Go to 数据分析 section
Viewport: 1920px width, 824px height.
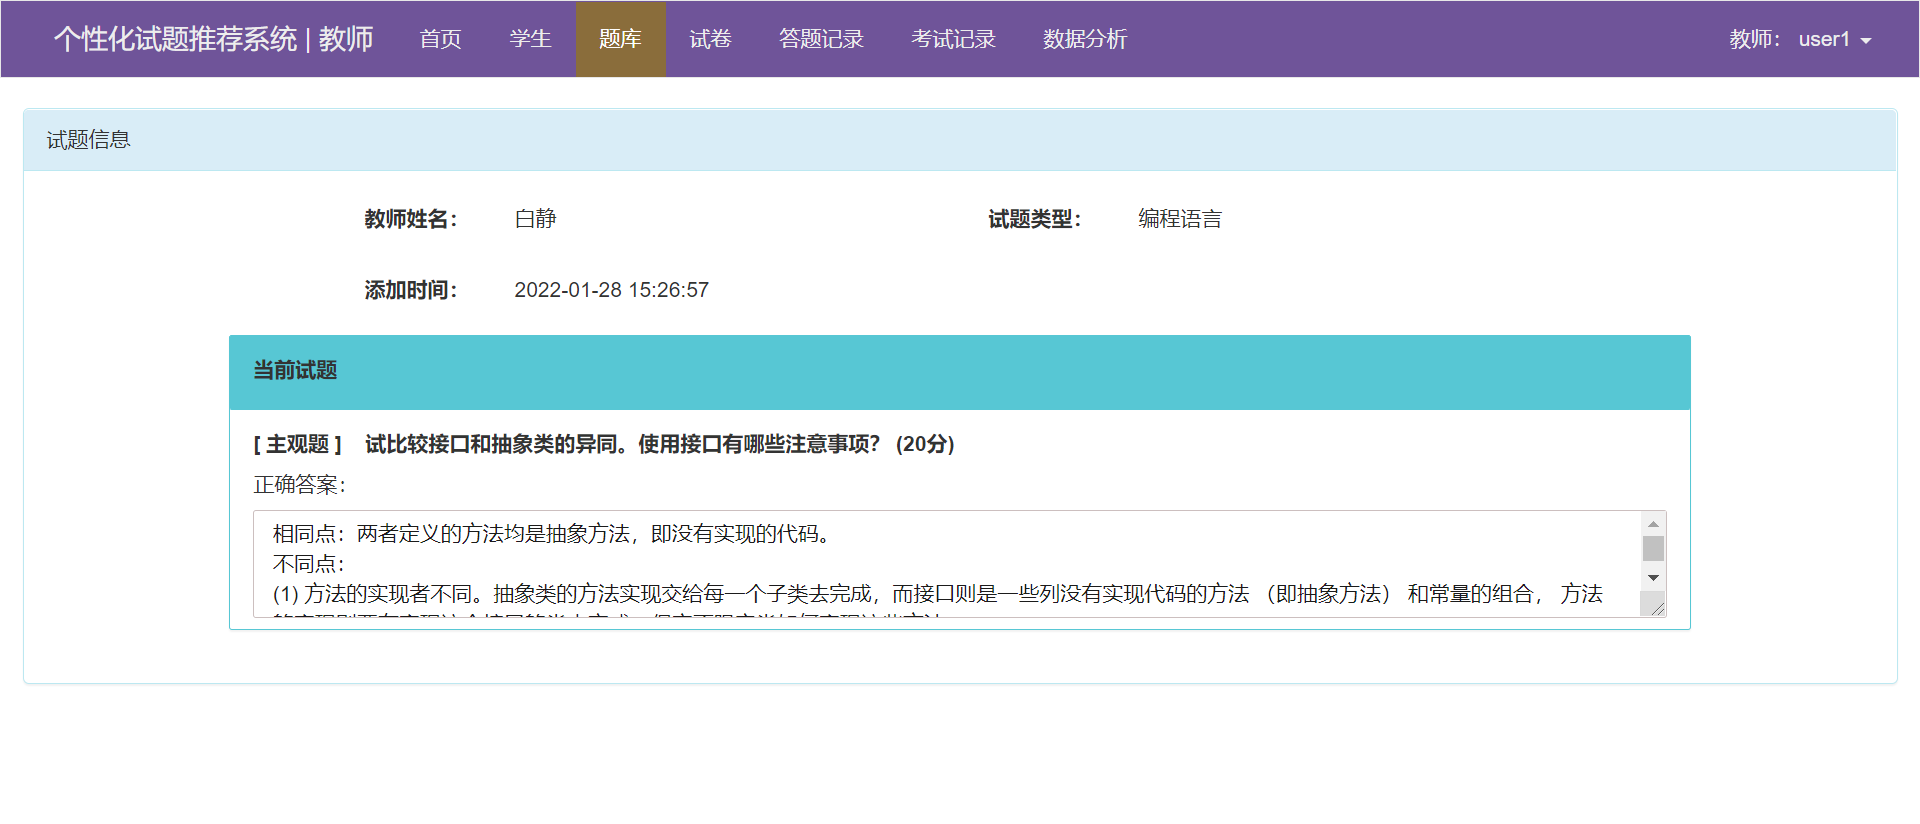click(1085, 39)
